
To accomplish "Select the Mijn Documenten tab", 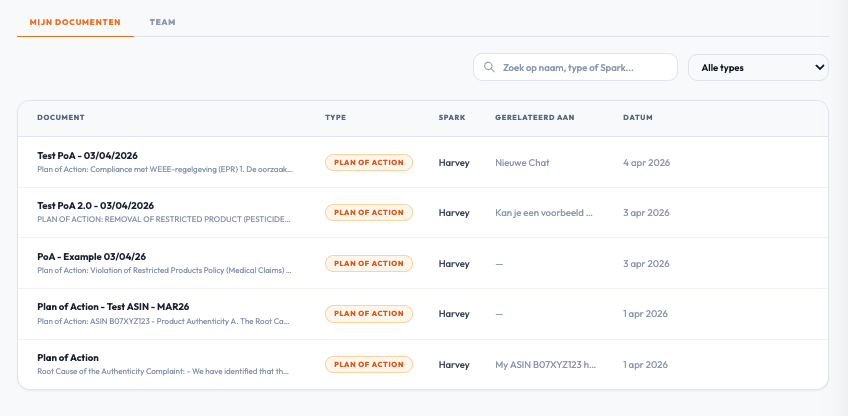I will coord(75,21).
